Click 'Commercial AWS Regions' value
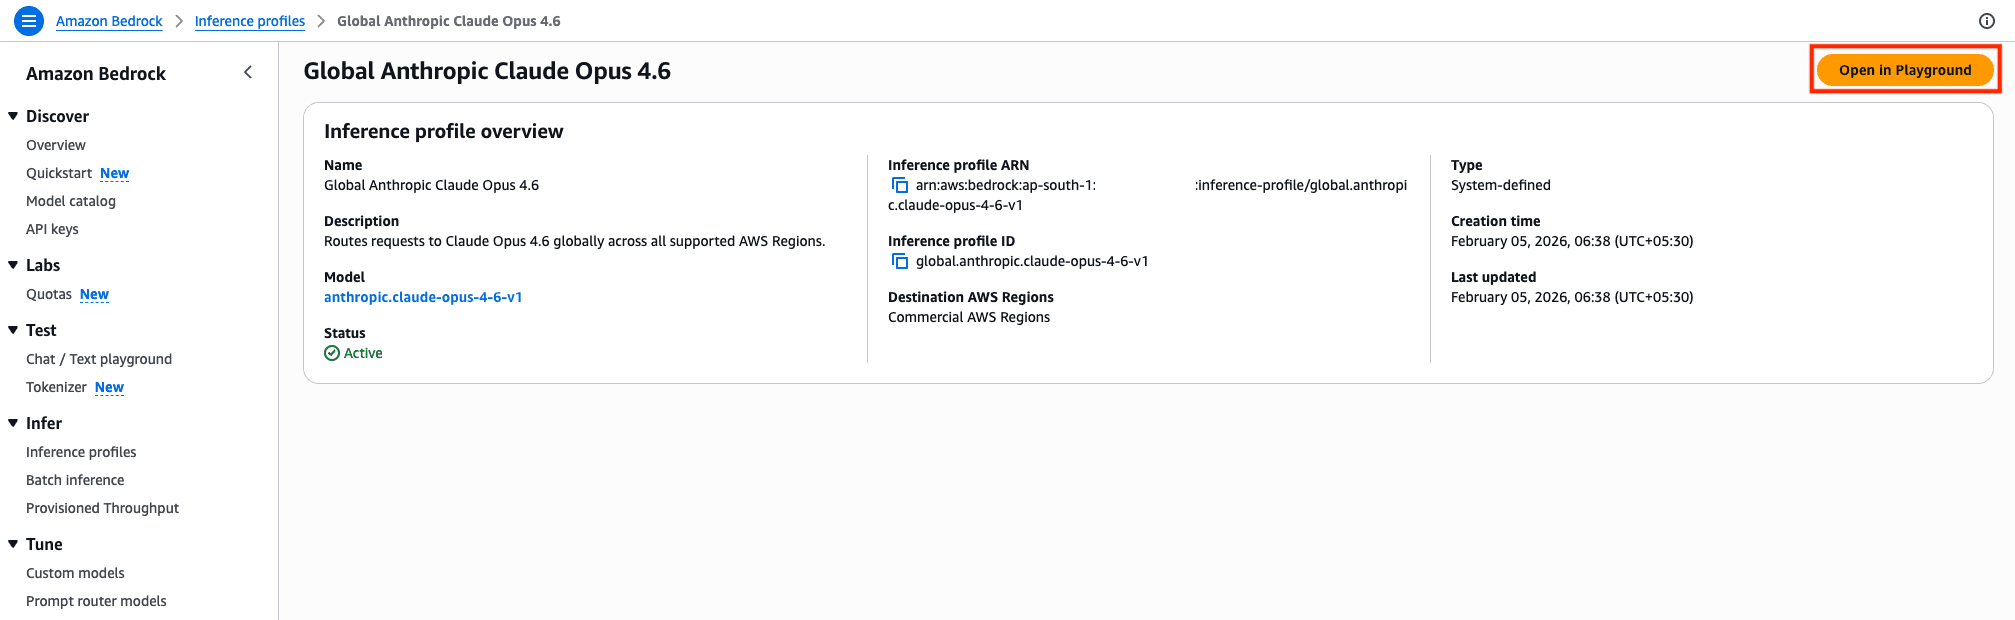Screen dimensions: 2015x620 point(969,317)
